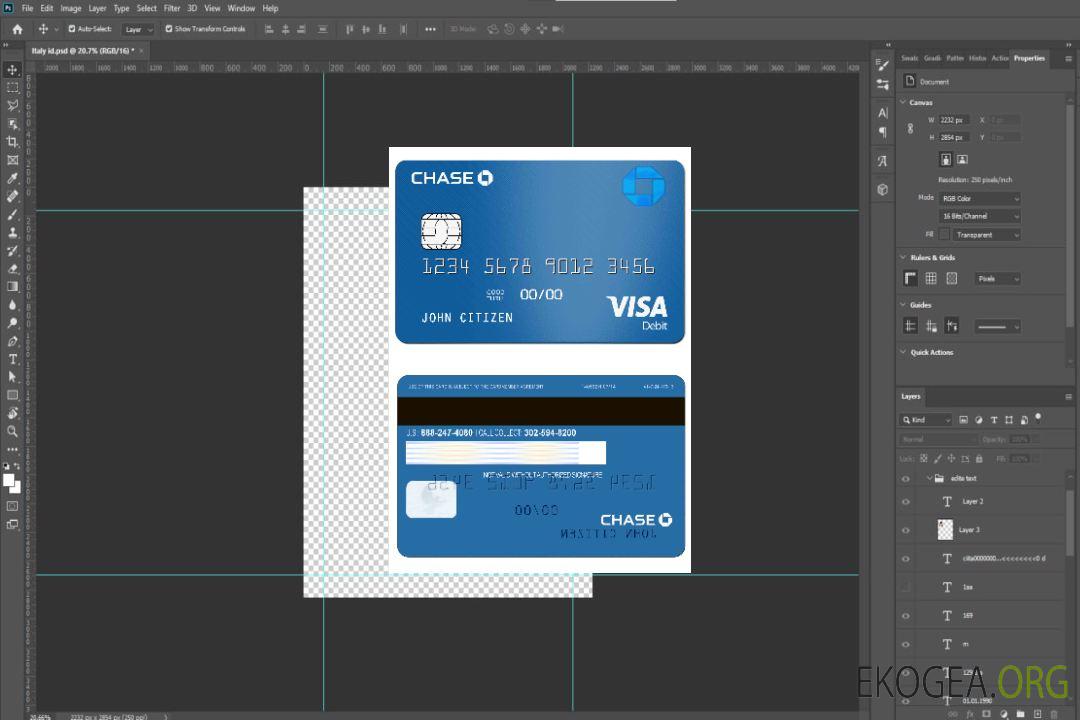Select the Pen tool
The width and height of the screenshot is (1080, 720).
(x=12, y=341)
